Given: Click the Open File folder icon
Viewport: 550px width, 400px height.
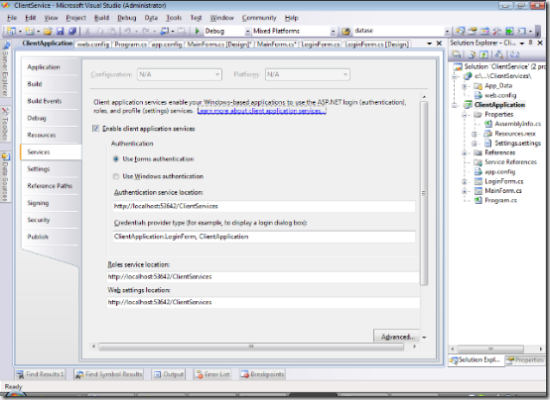Looking at the screenshot, I should [48, 31].
